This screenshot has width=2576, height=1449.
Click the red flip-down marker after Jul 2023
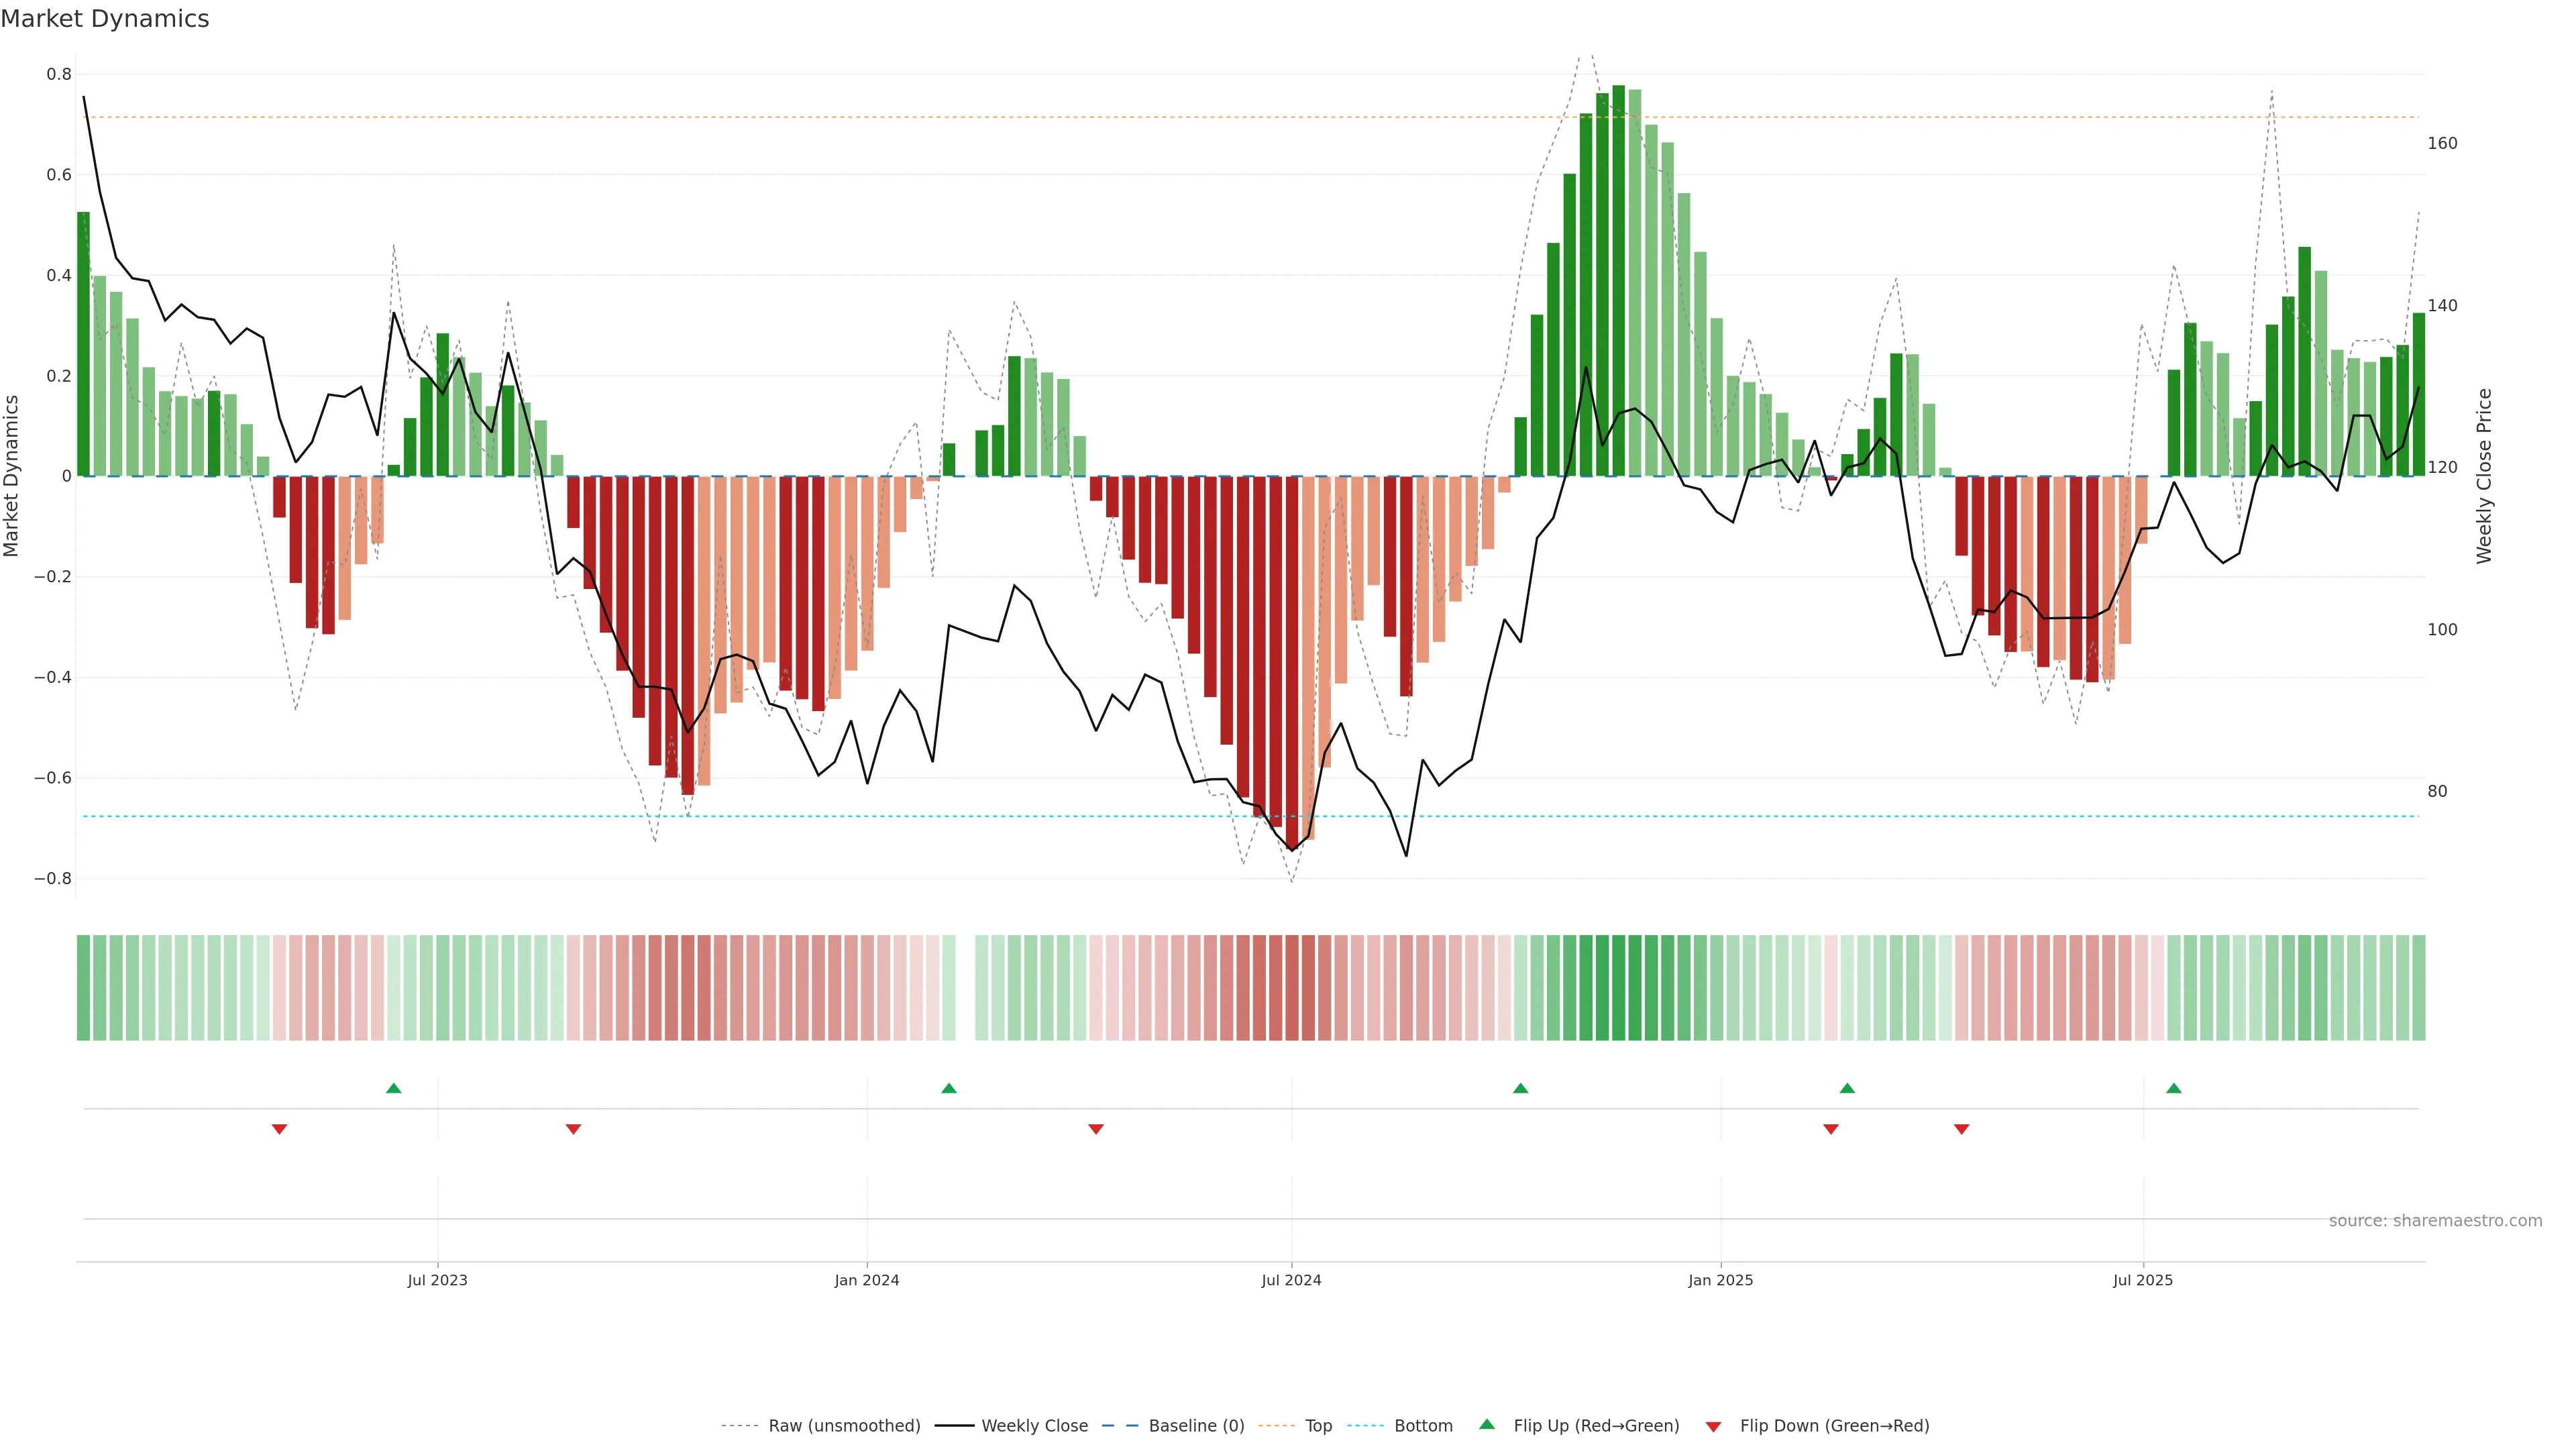click(573, 1129)
